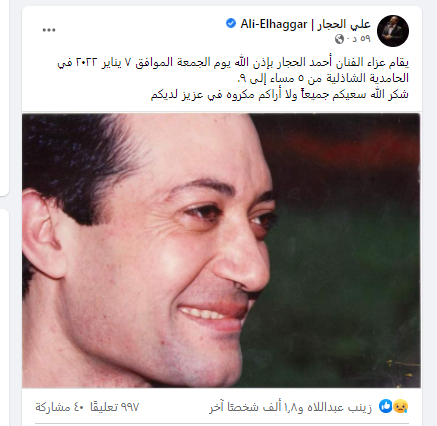The width and height of the screenshot is (437, 426).
Task: View the ٤٠ مشاركة shares
Action: pyautogui.click(x=60, y=407)
